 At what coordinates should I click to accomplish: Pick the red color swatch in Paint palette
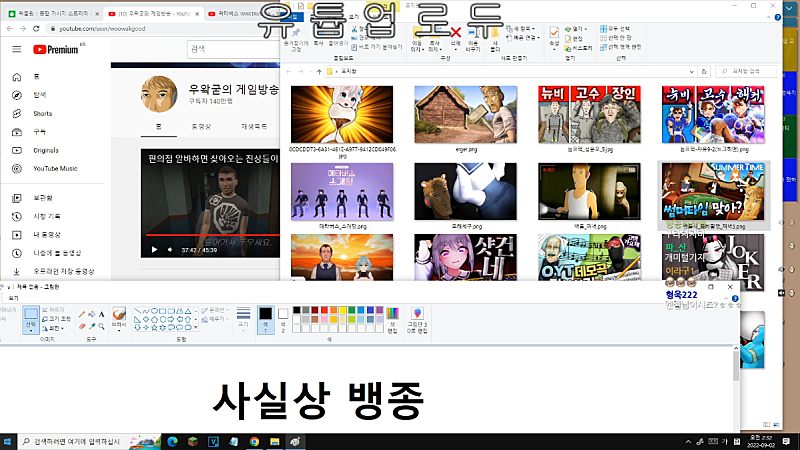[x=324, y=312]
